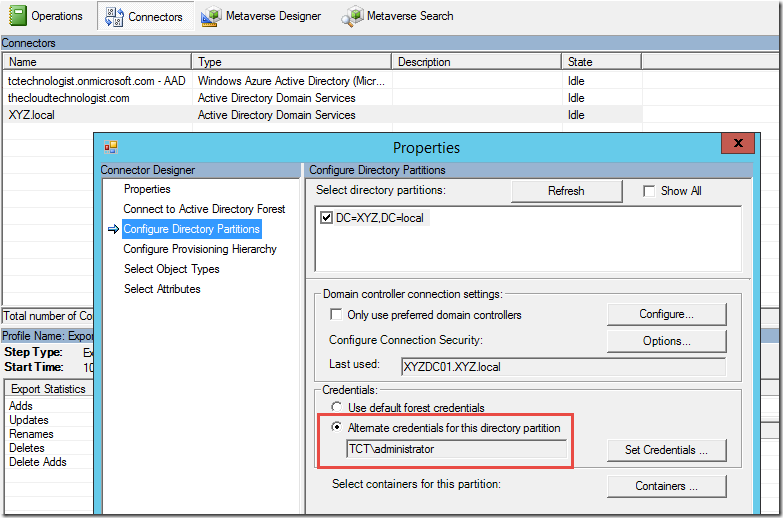Select the Select Attributes page
Viewport: 783px width, 518px height.
tap(162, 289)
